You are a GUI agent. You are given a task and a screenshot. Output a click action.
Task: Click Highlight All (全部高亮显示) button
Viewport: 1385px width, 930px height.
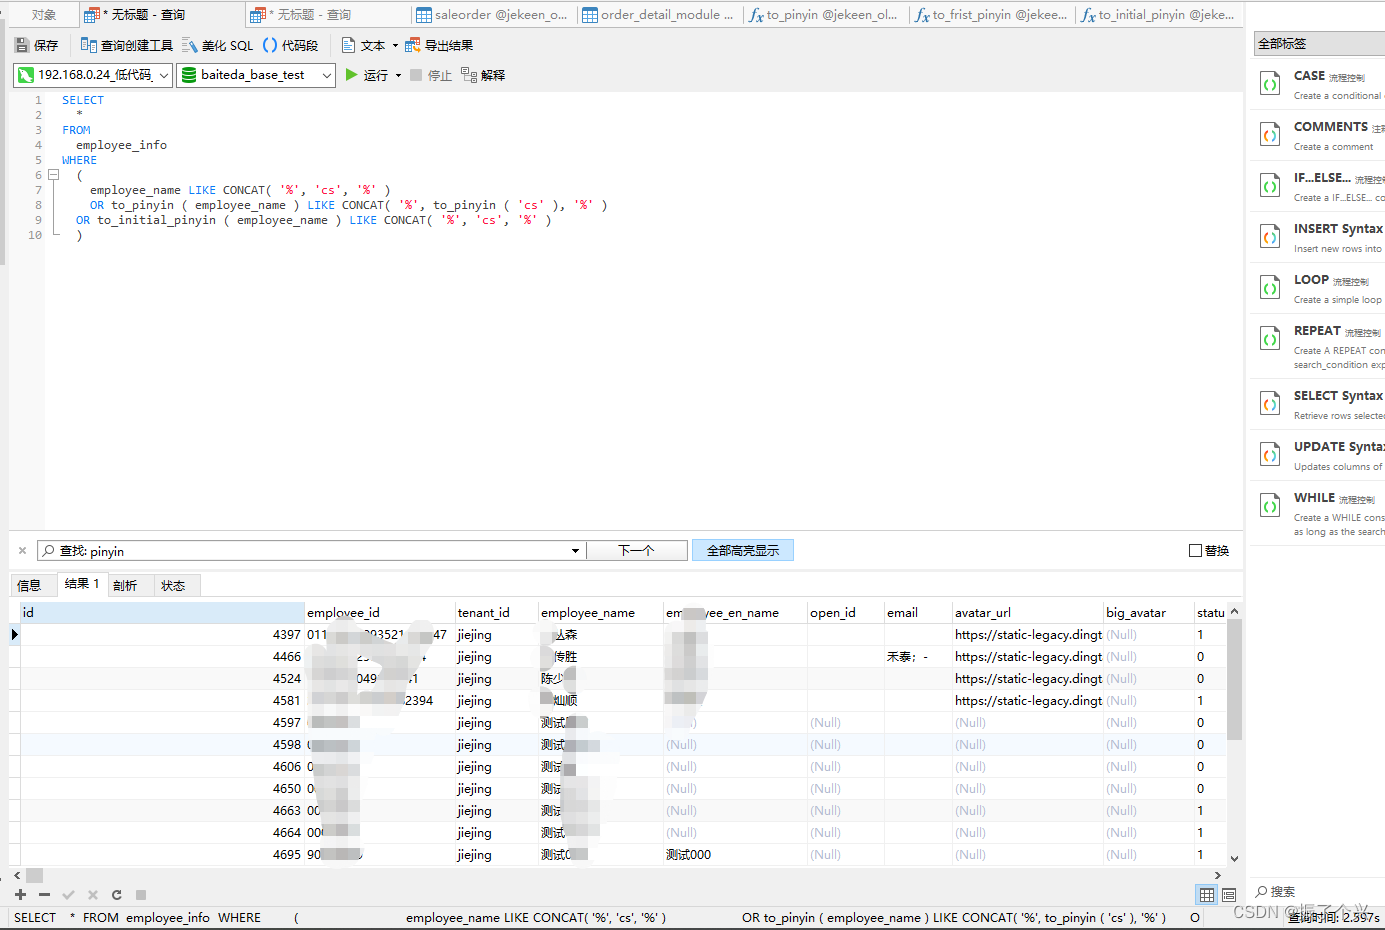tap(743, 551)
